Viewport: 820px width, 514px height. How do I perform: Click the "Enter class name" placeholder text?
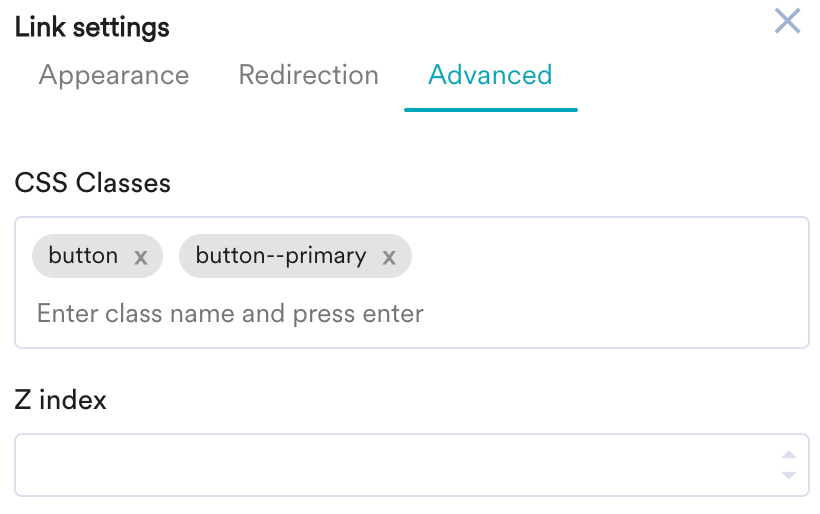(230, 314)
